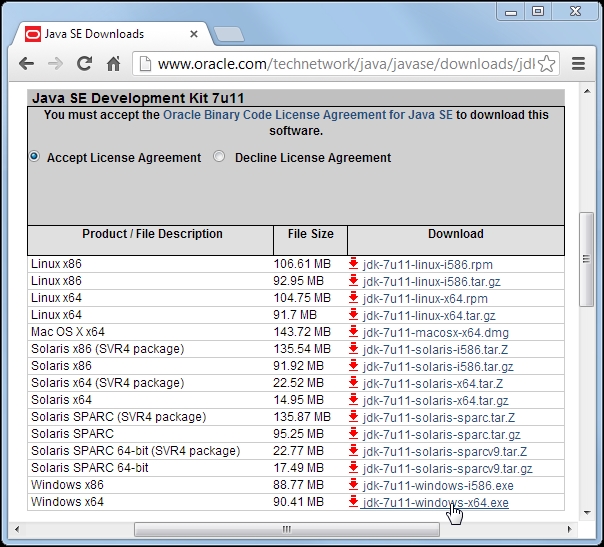Image resolution: width=604 pixels, height=547 pixels.
Task: Click red download arrow for solaris-sparcv9.tar.gz
Action: click(353, 468)
